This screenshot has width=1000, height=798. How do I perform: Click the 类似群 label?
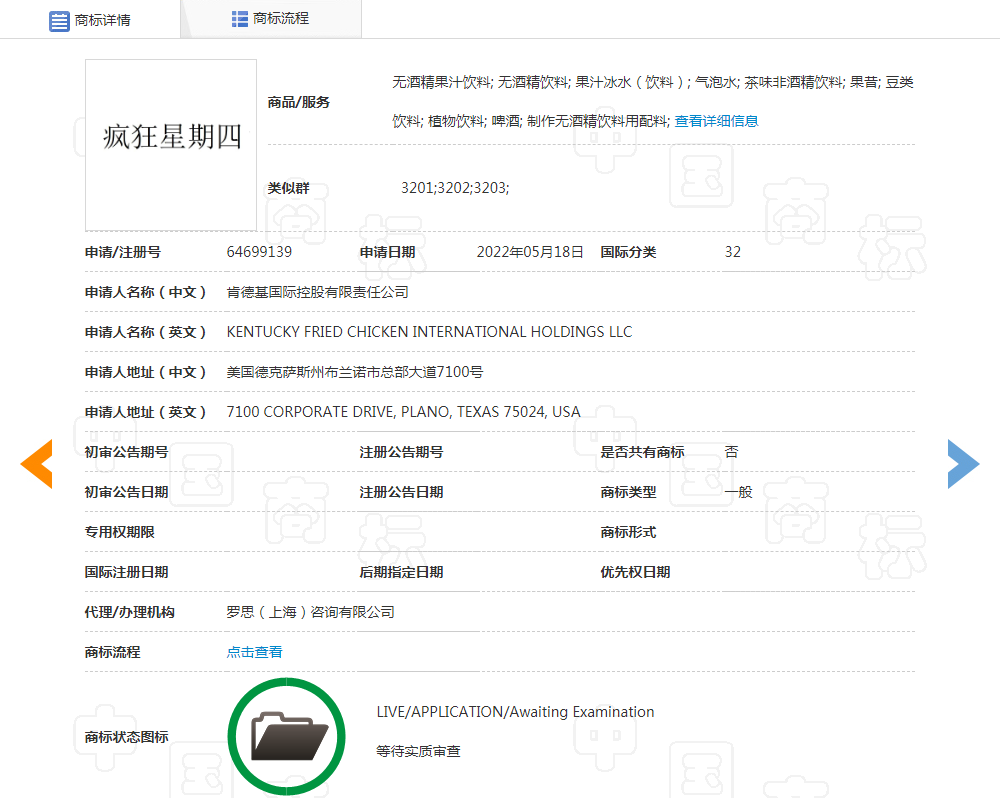288,188
